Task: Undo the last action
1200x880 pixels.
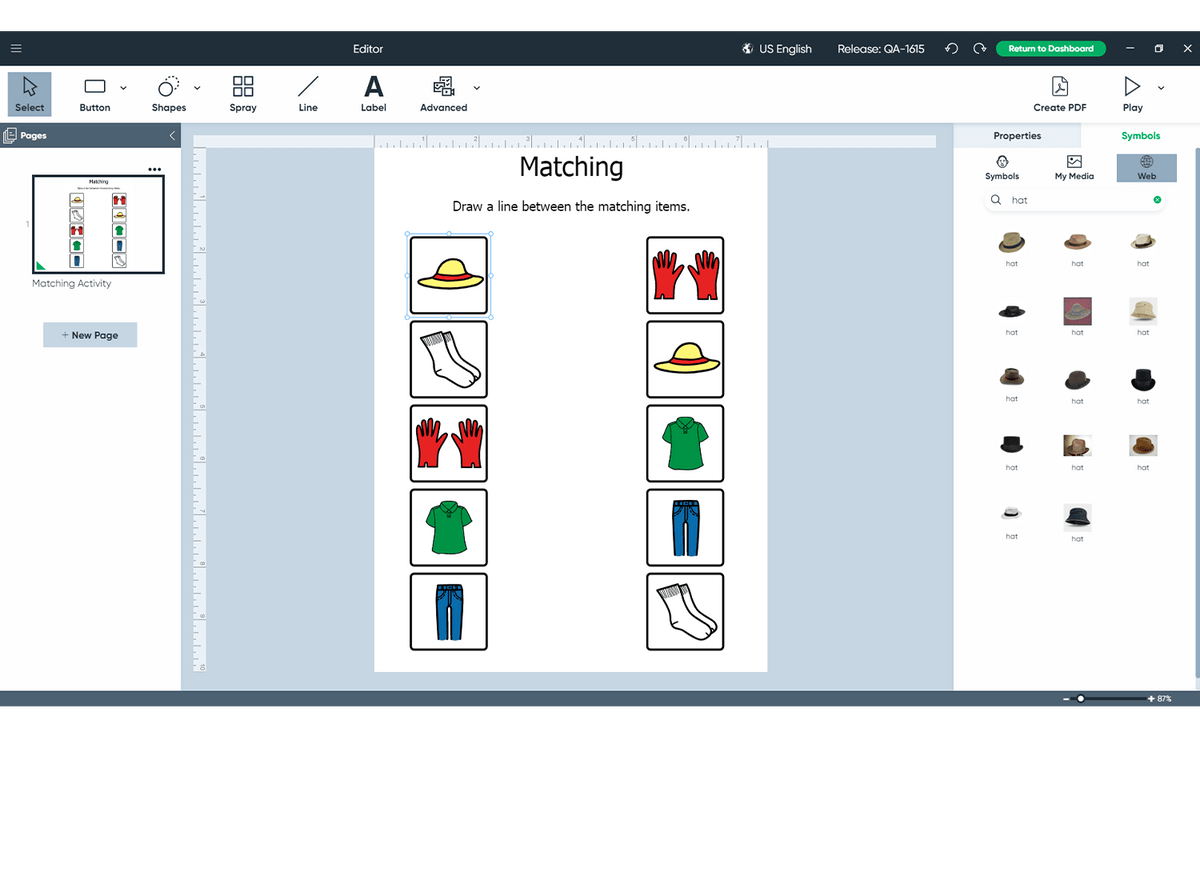Action: click(951, 48)
